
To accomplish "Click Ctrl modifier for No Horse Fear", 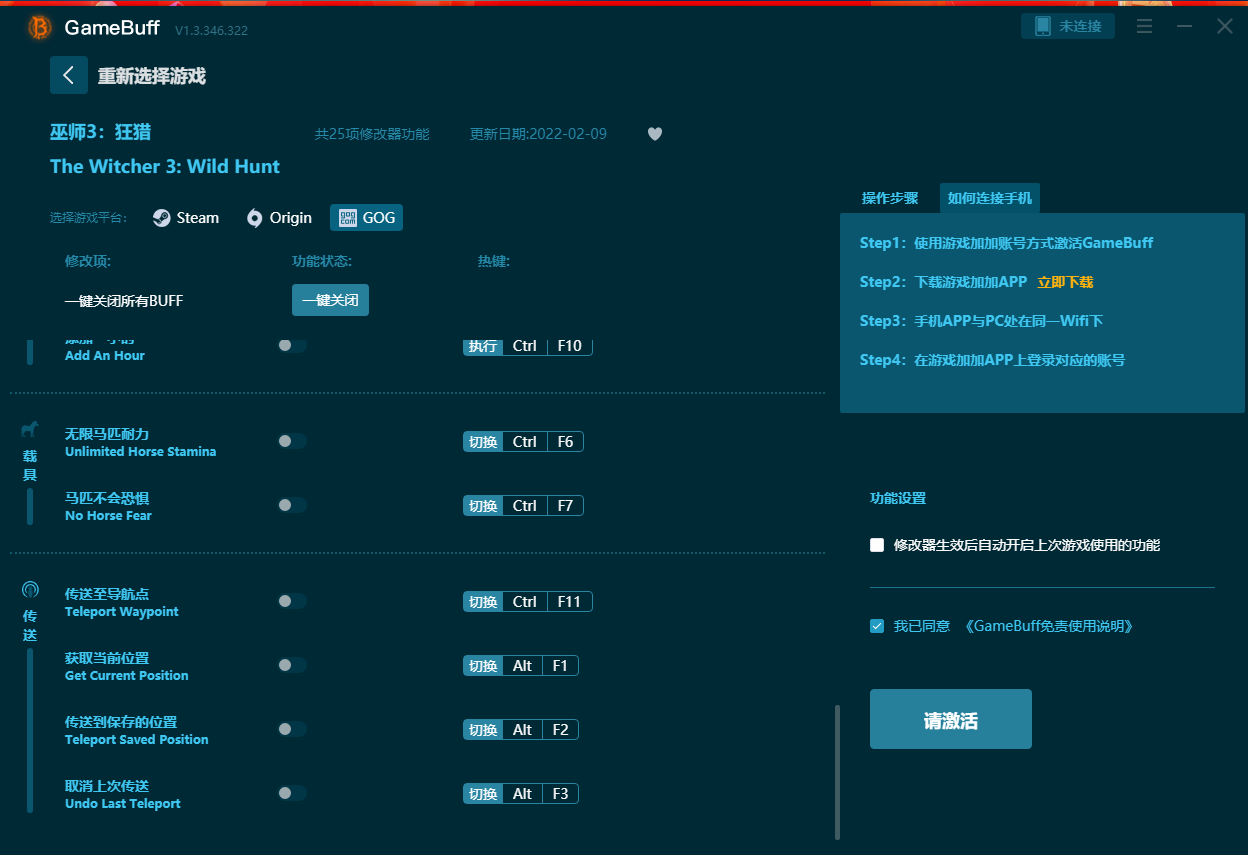I will [x=525, y=505].
